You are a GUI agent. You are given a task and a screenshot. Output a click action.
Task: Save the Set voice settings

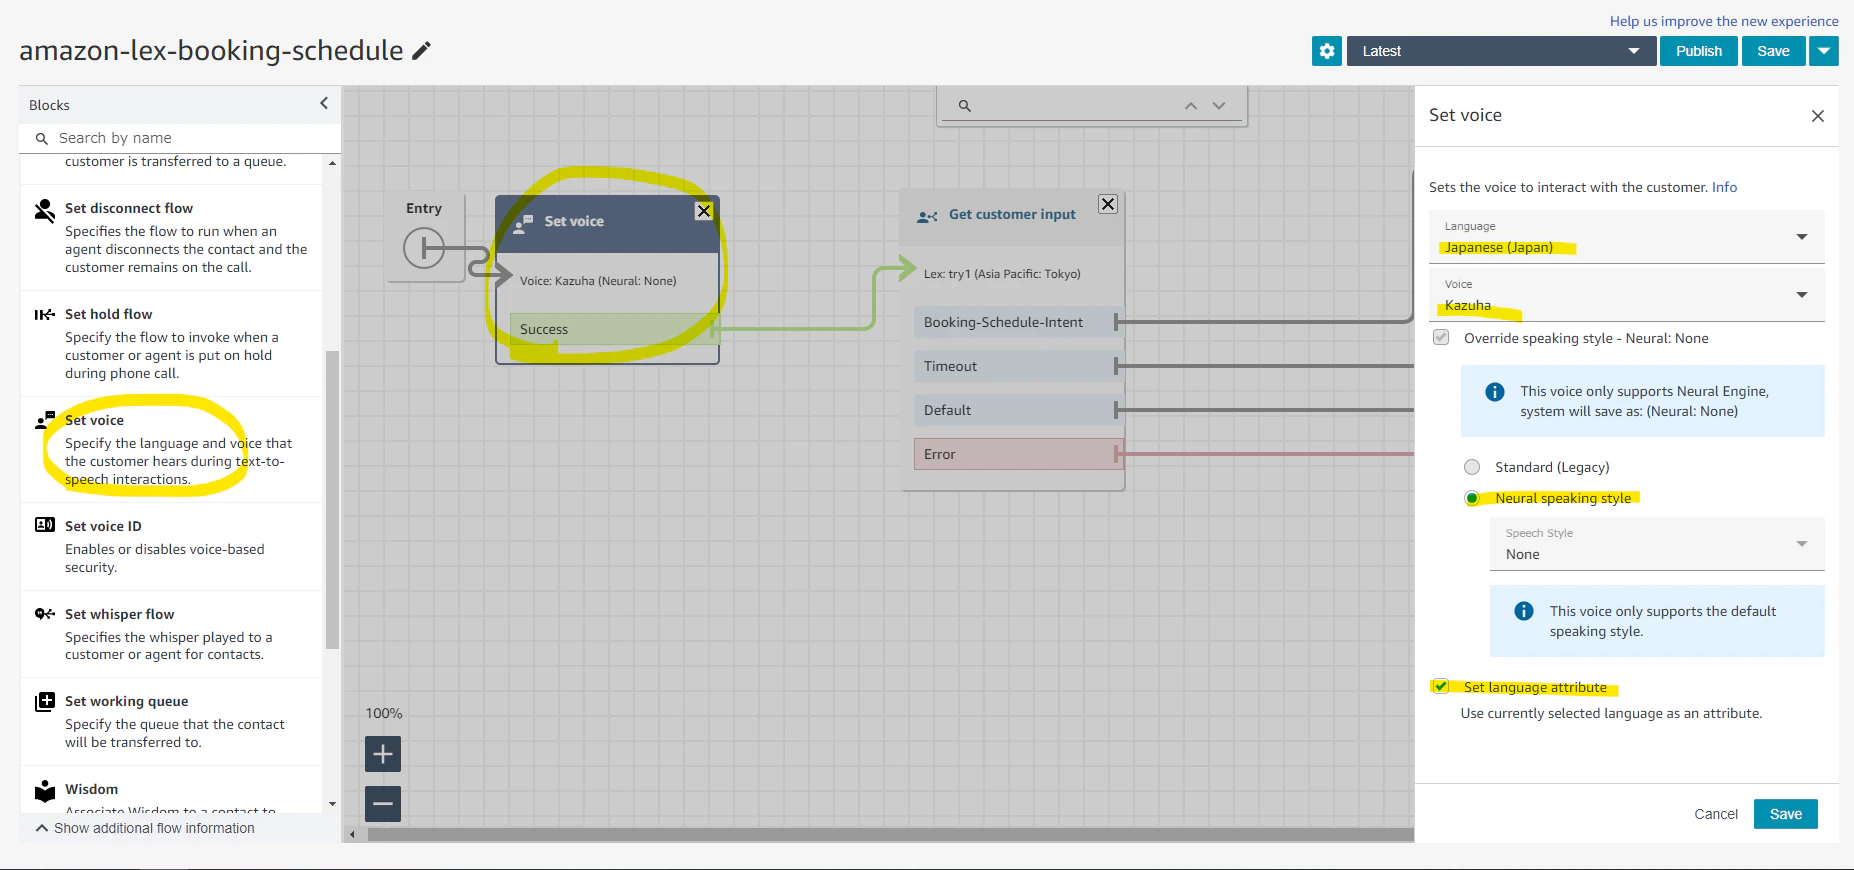(1786, 814)
